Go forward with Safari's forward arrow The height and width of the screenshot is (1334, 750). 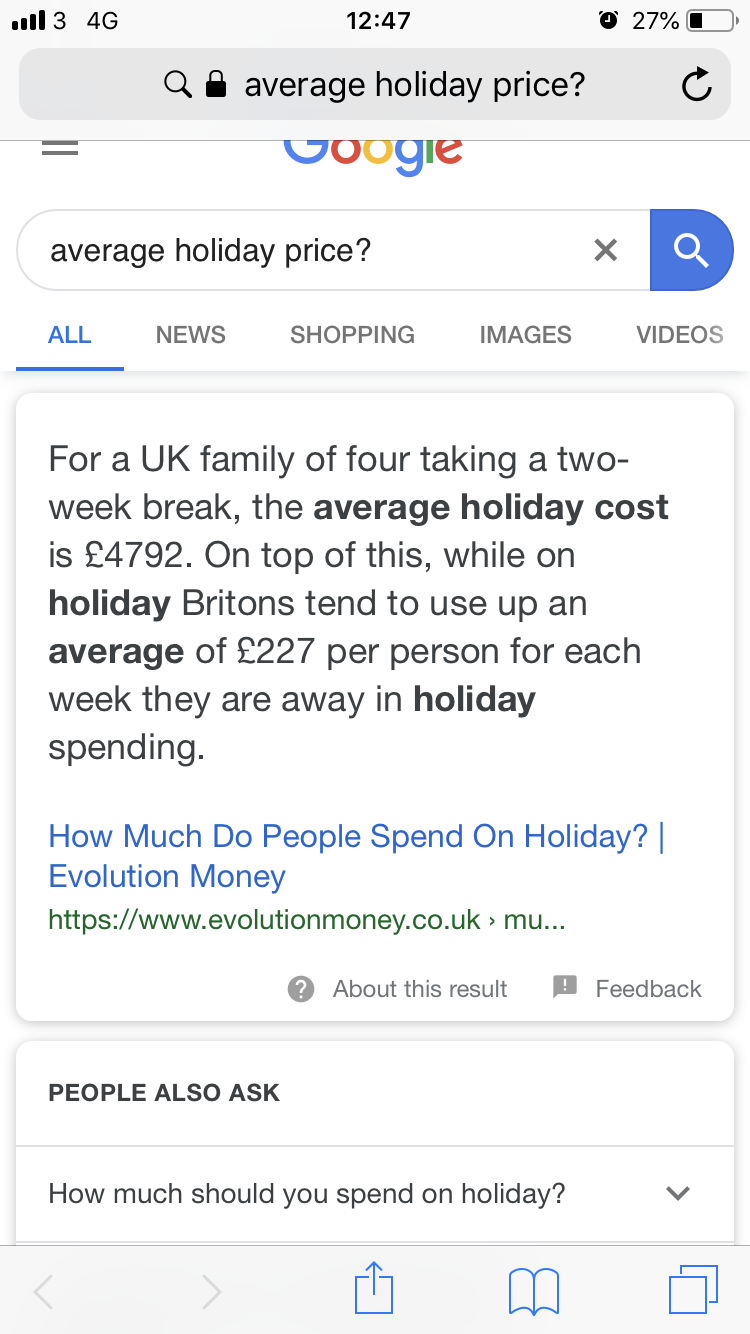(x=211, y=1291)
